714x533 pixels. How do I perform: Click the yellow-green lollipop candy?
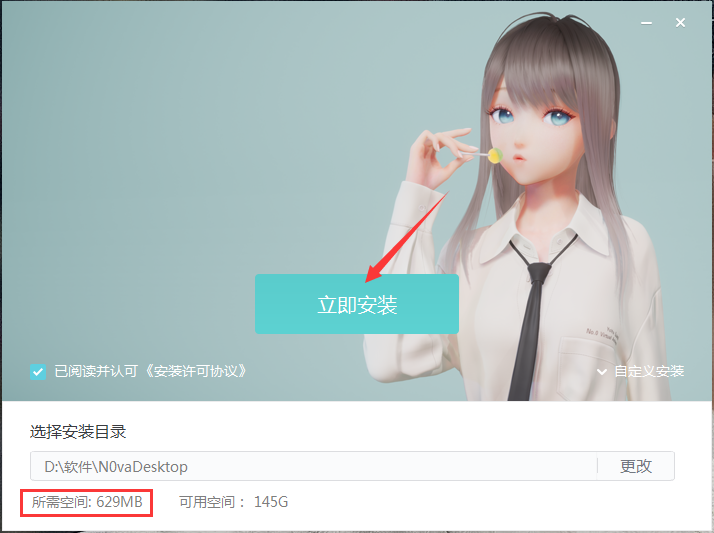tap(495, 156)
